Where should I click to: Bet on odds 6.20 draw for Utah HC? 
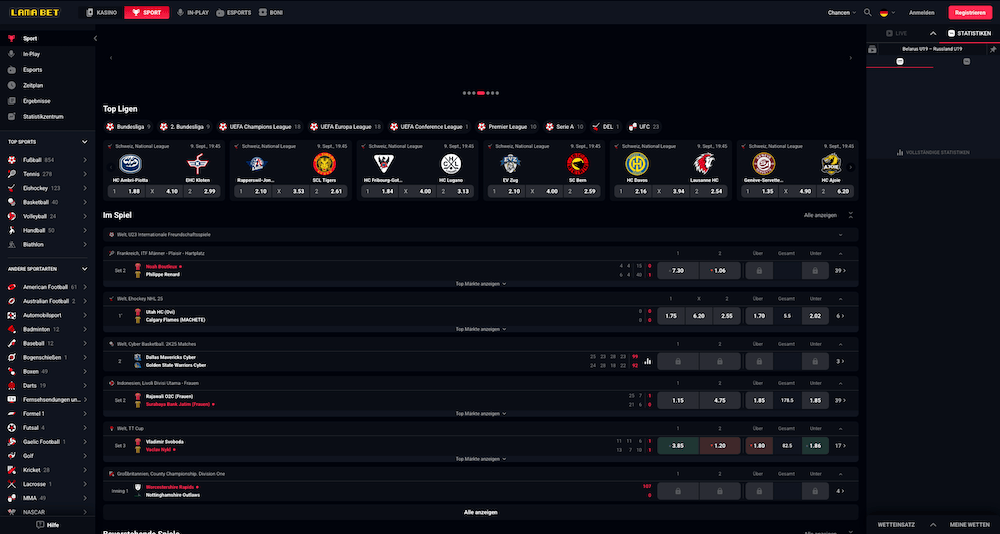click(699, 315)
